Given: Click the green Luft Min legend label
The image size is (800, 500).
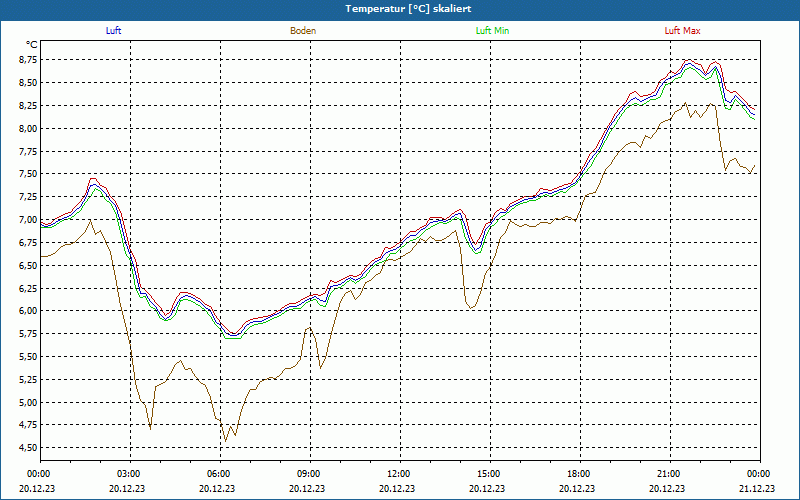Looking at the screenshot, I should [492, 31].
